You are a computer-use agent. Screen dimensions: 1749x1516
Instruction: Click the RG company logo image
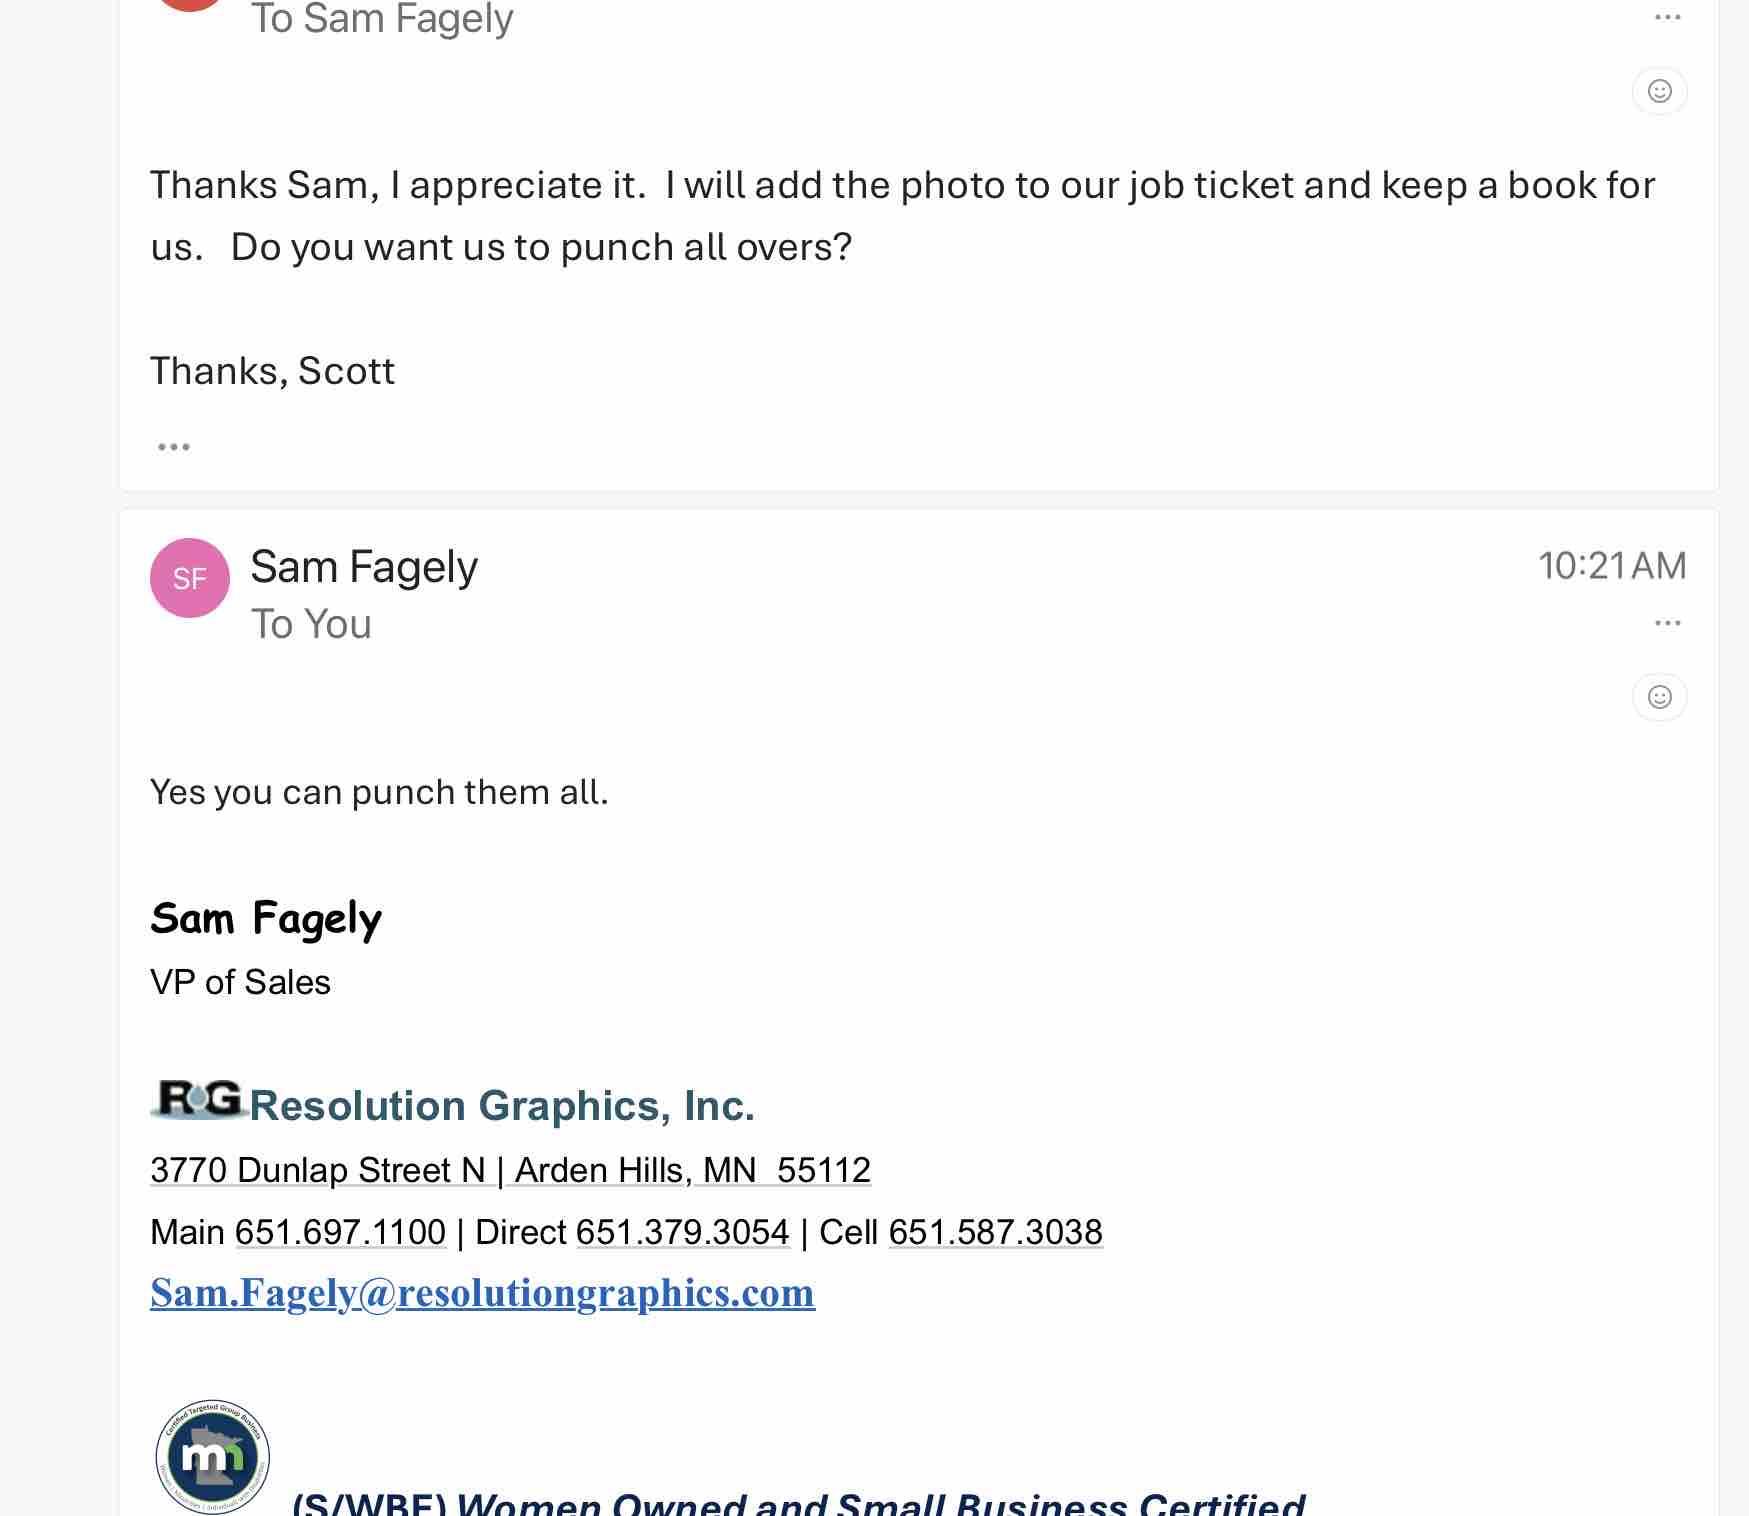pyautogui.click(x=198, y=1099)
